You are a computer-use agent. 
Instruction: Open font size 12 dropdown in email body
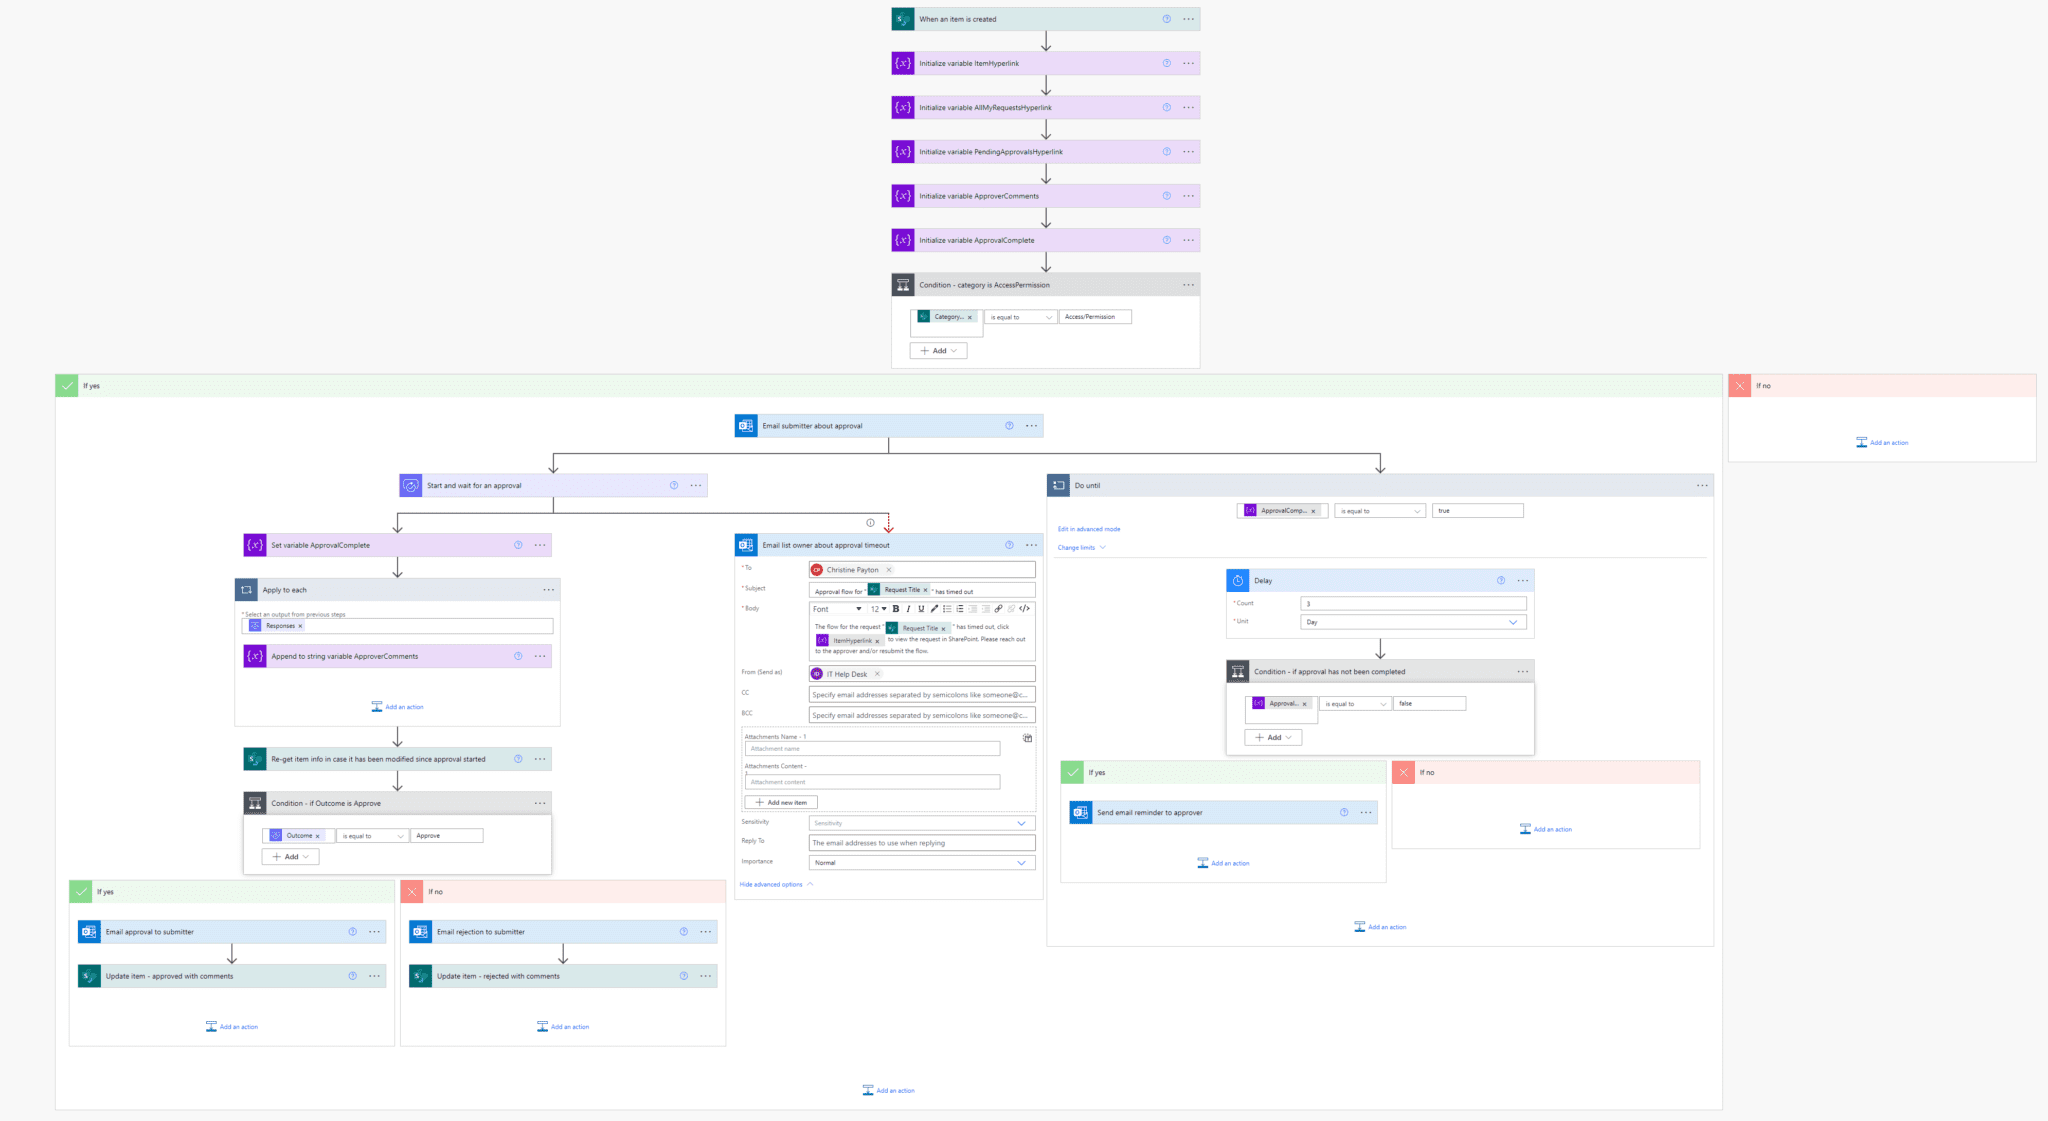click(x=878, y=609)
